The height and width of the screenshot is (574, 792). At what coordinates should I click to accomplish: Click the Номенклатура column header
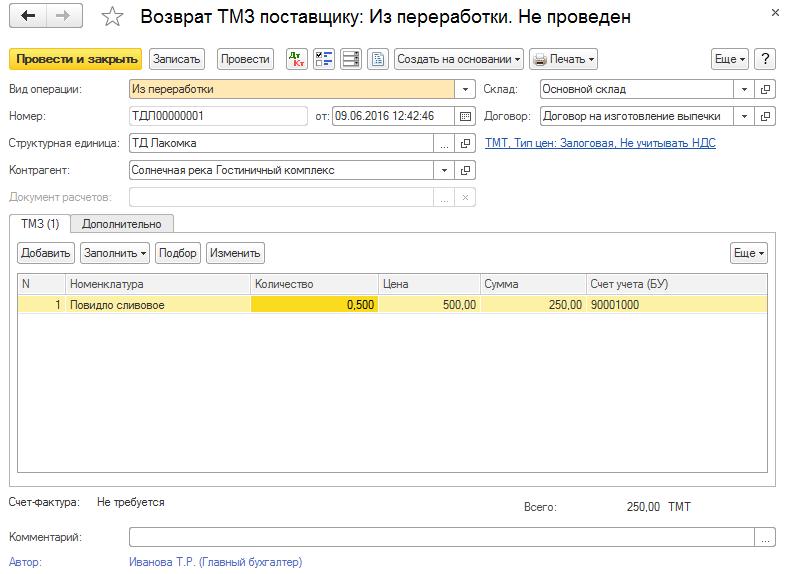tap(158, 284)
